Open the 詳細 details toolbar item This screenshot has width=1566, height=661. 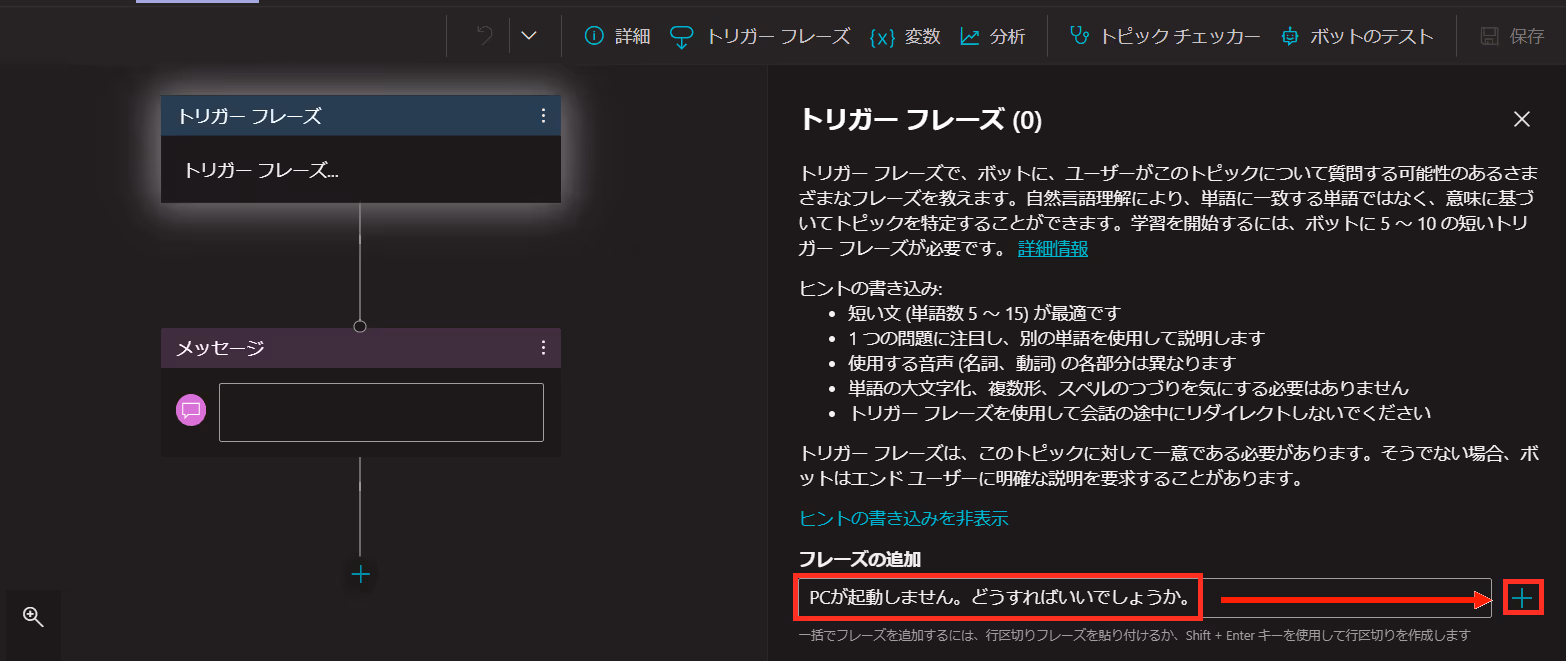617,37
